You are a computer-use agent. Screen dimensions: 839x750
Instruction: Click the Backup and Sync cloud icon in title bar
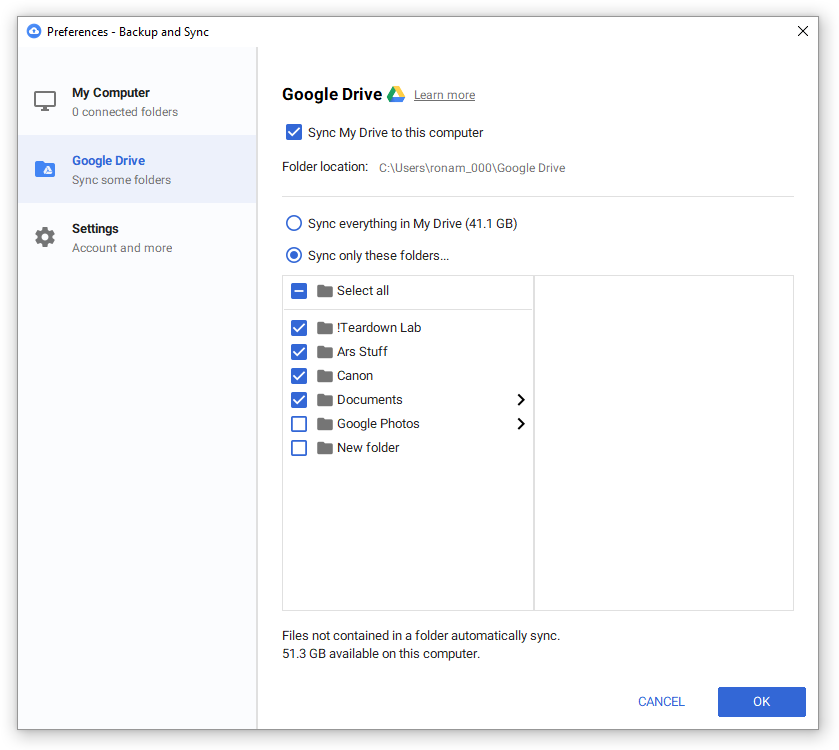(x=34, y=31)
